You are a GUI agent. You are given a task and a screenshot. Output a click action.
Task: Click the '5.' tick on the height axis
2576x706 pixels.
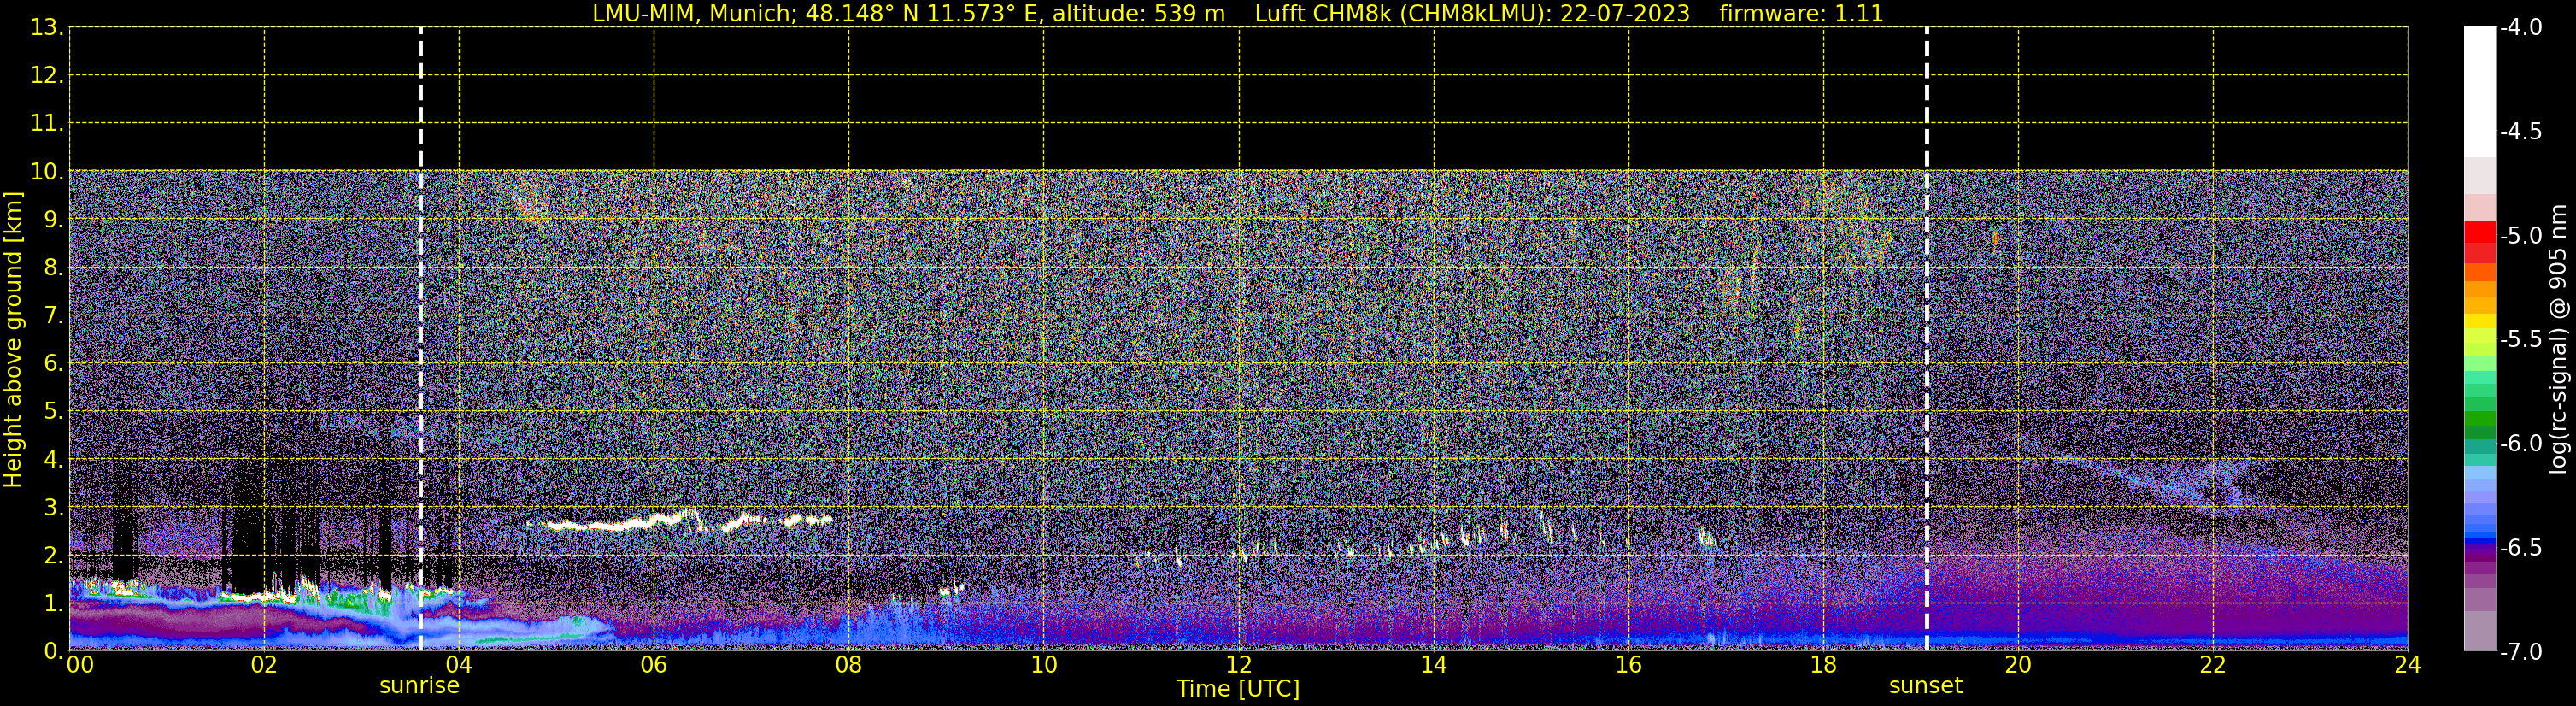coord(54,412)
